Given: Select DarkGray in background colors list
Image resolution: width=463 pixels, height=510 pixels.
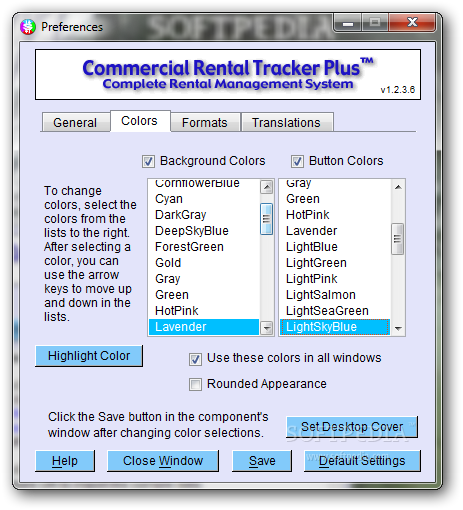Looking at the screenshot, I should pyautogui.click(x=204, y=215).
